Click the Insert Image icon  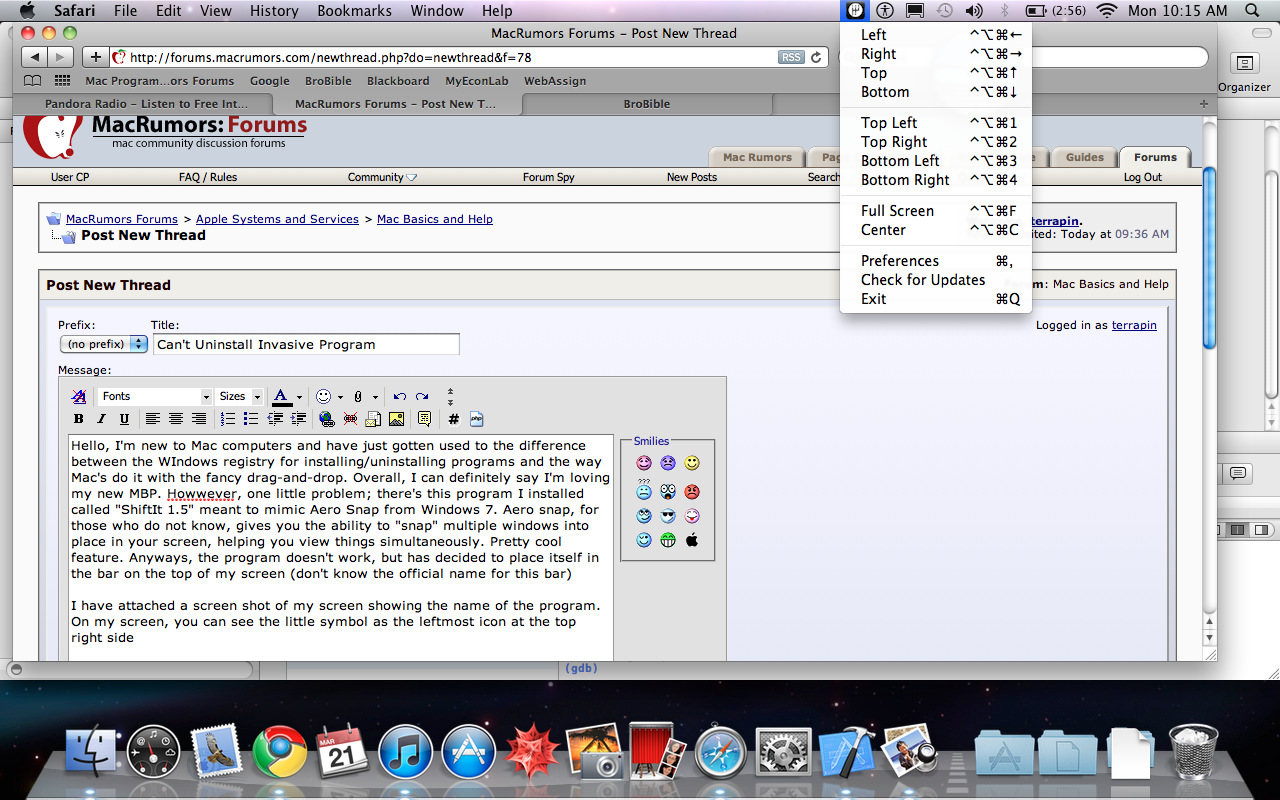click(x=396, y=419)
